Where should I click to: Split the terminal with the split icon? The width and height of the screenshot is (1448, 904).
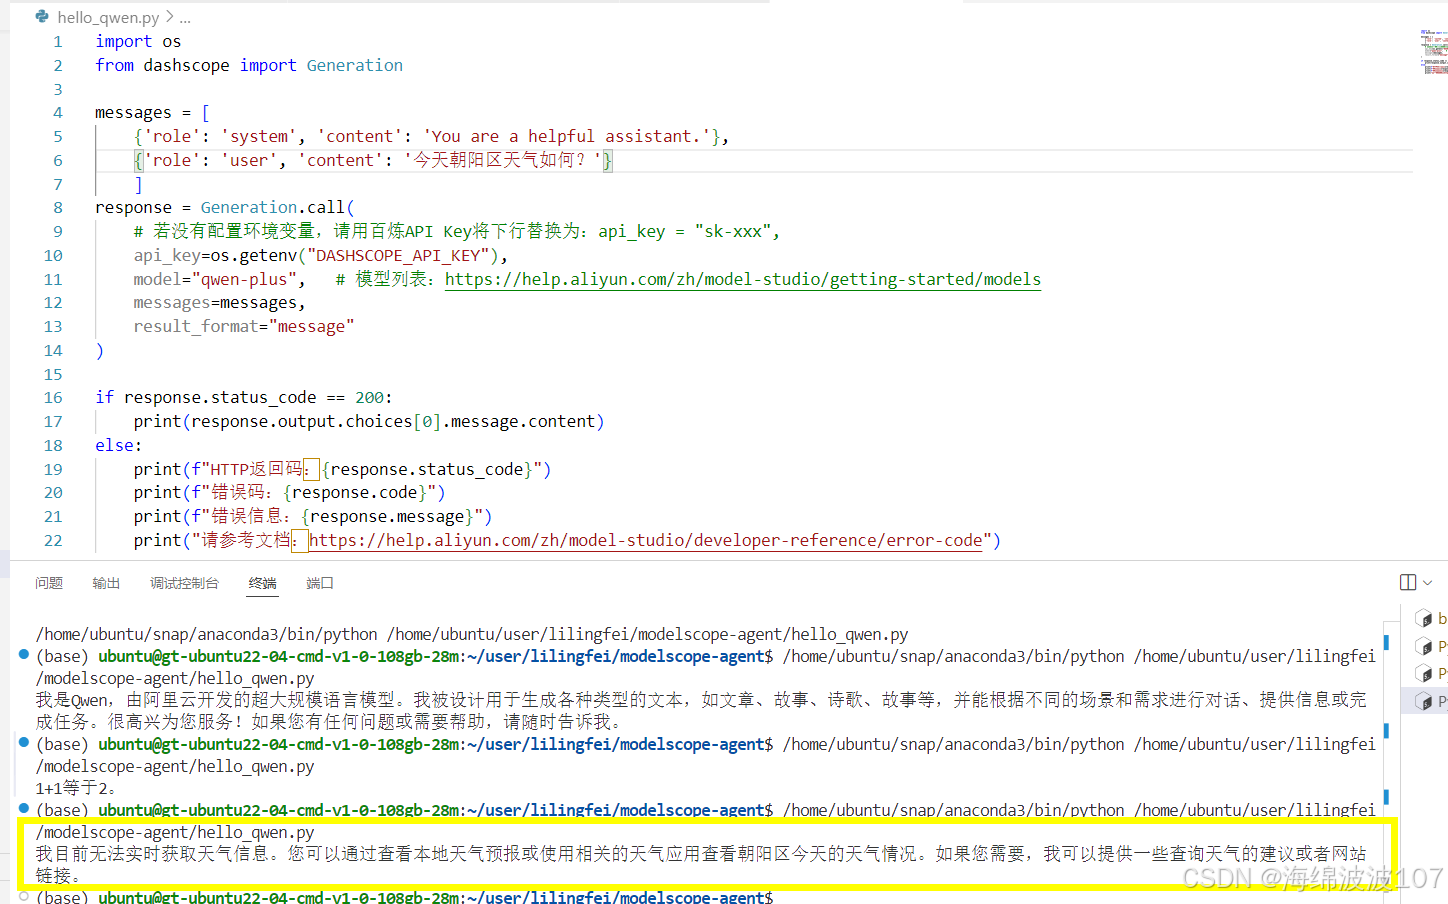[x=1408, y=582]
